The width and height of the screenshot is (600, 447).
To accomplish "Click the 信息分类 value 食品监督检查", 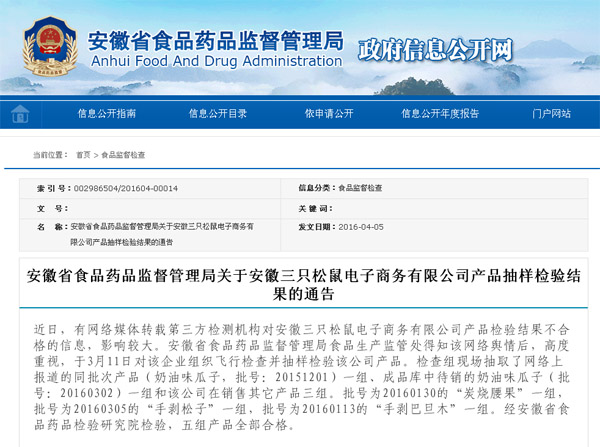I will pos(360,188).
